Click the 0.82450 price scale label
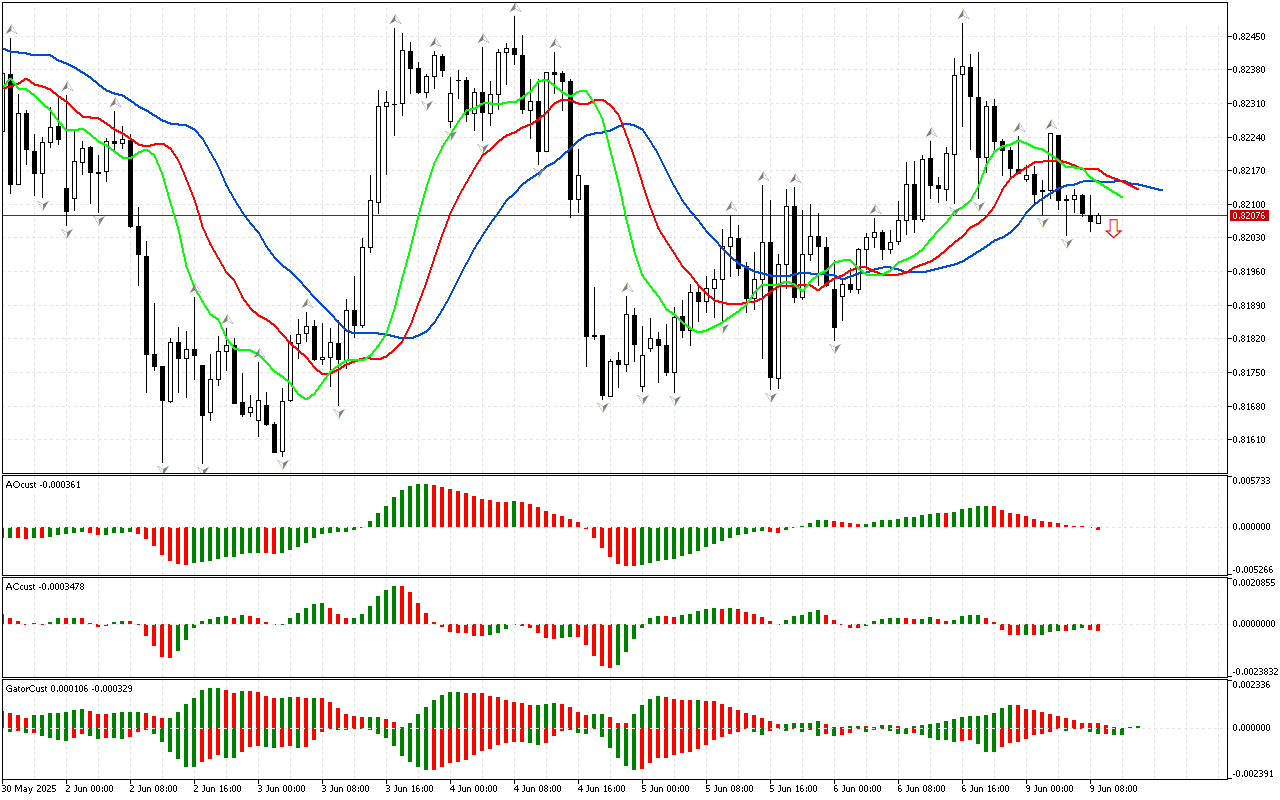 pos(1249,38)
